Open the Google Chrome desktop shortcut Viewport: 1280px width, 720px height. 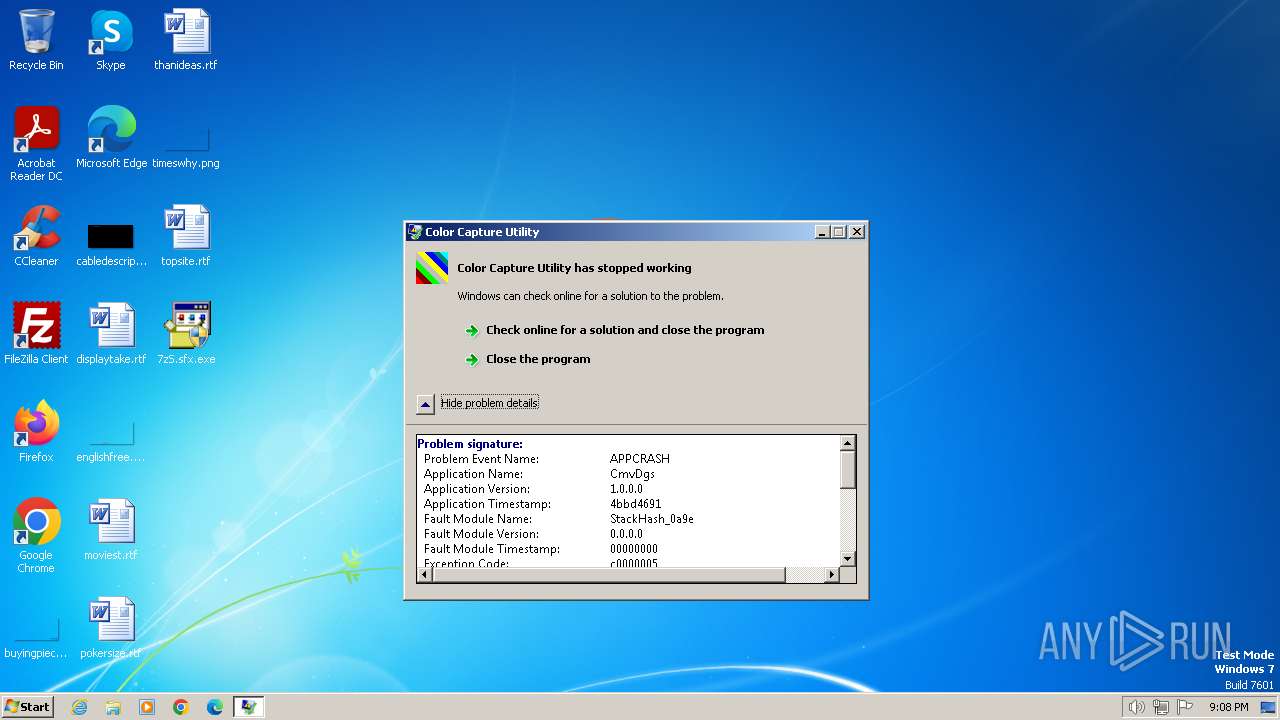tap(36, 536)
